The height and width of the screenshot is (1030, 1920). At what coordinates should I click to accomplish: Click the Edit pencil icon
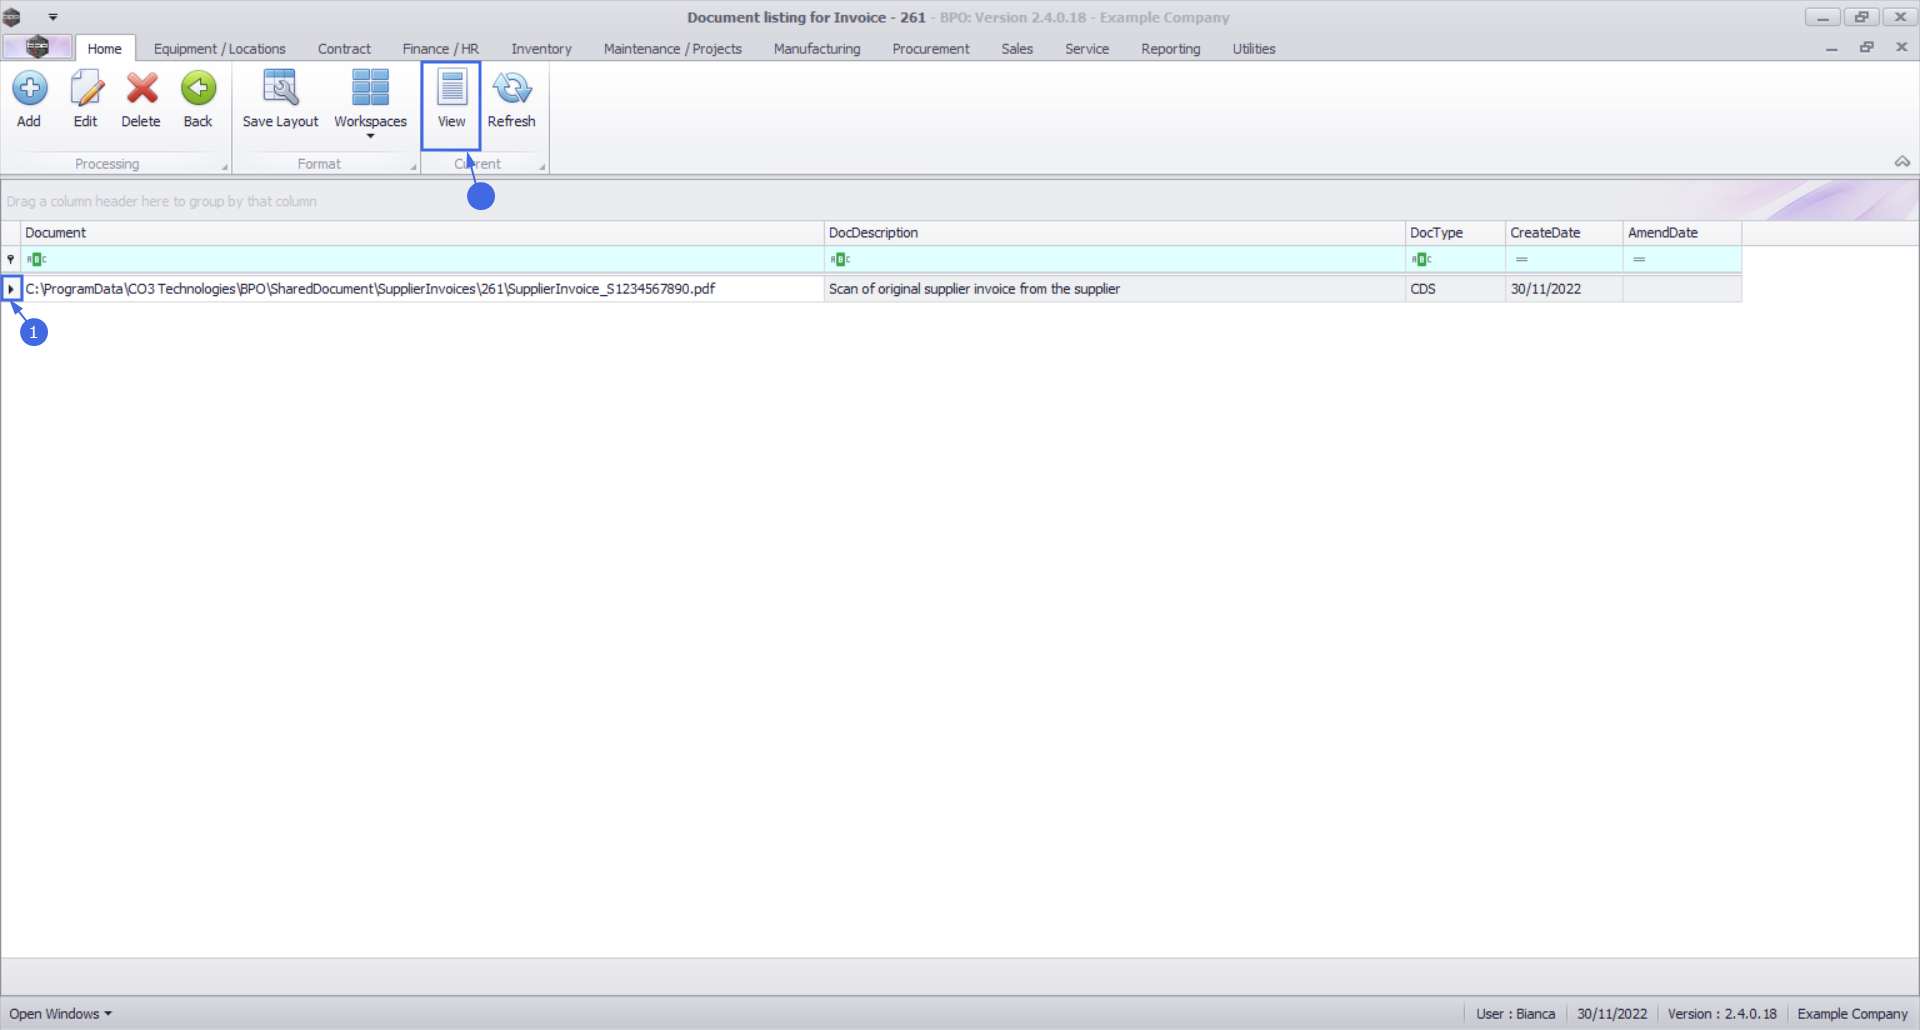pyautogui.click(x=86, y=89)
